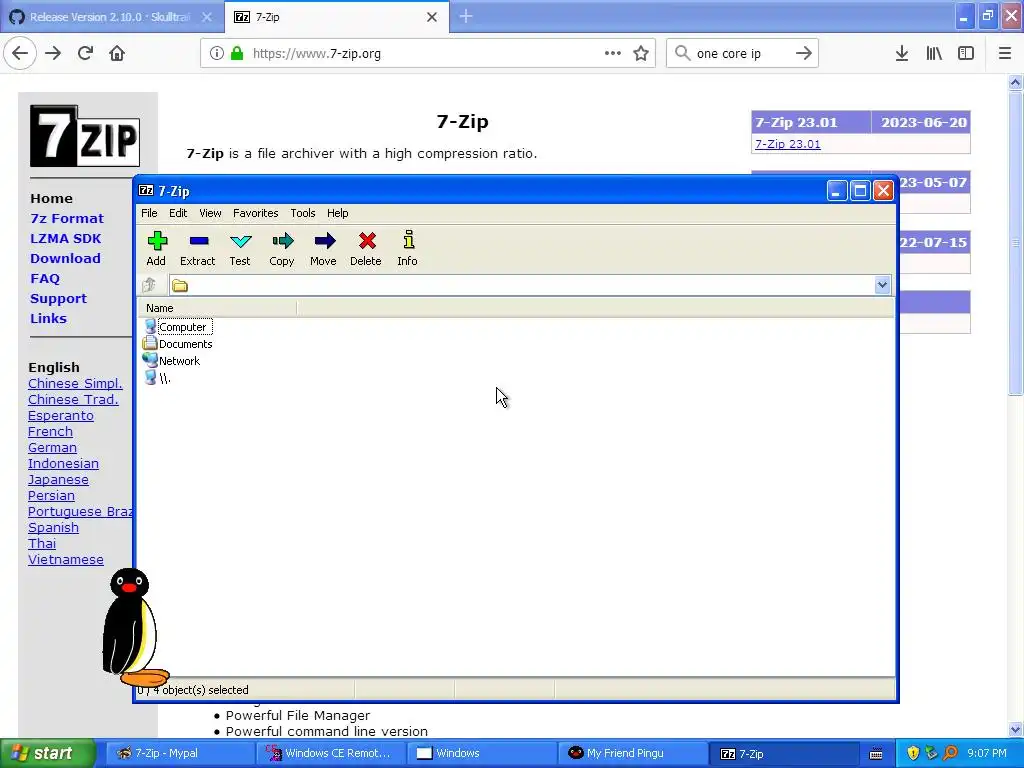Switch the site to Vietnamese
Viewport: 1024px width, 768px height.
tap(65, 559)
